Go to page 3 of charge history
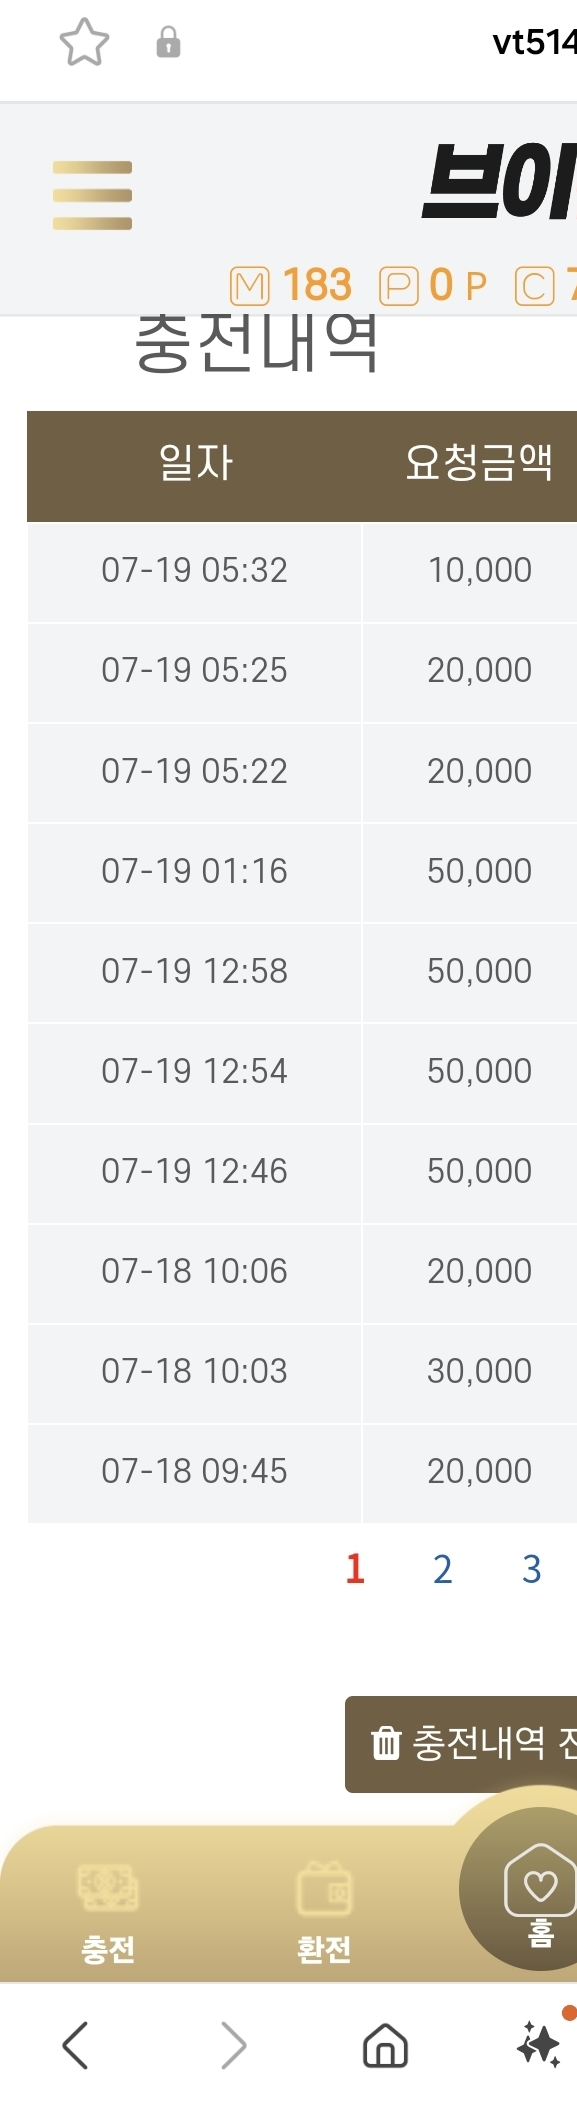Screen dimensions: 577x2108 coord(532,1569)
